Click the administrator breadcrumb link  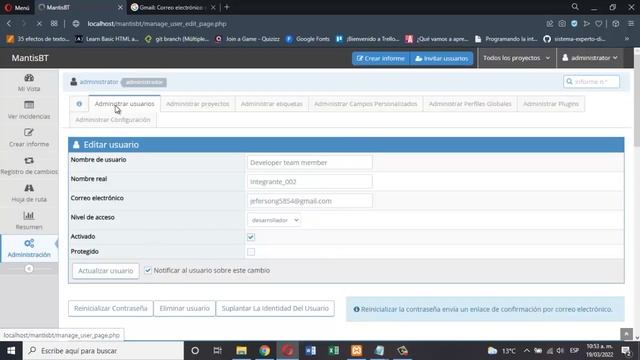99,82
